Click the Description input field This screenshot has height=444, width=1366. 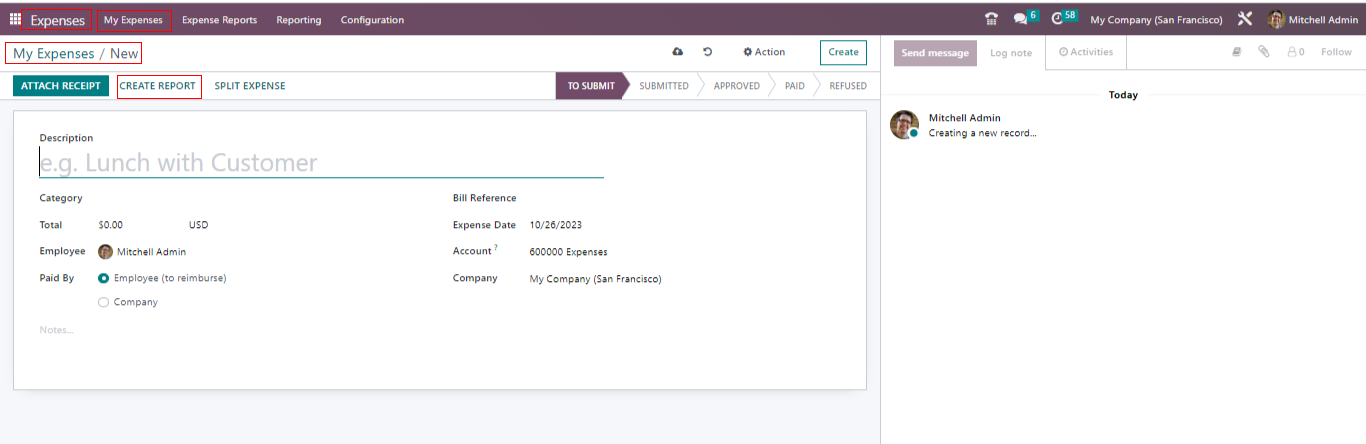320,163
